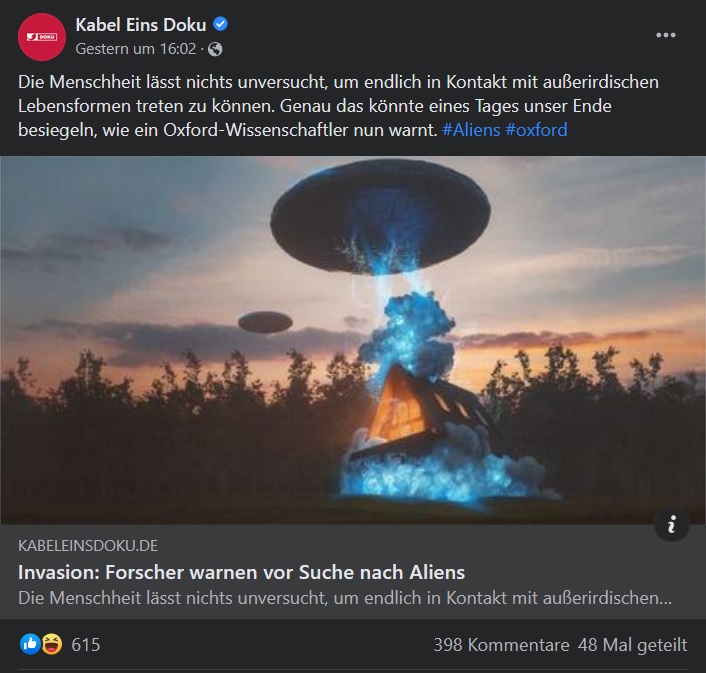View the 48 Mal geteilt shares
Image resolution: width=706 pixels, height=673 pixels.
click(632, 645)
